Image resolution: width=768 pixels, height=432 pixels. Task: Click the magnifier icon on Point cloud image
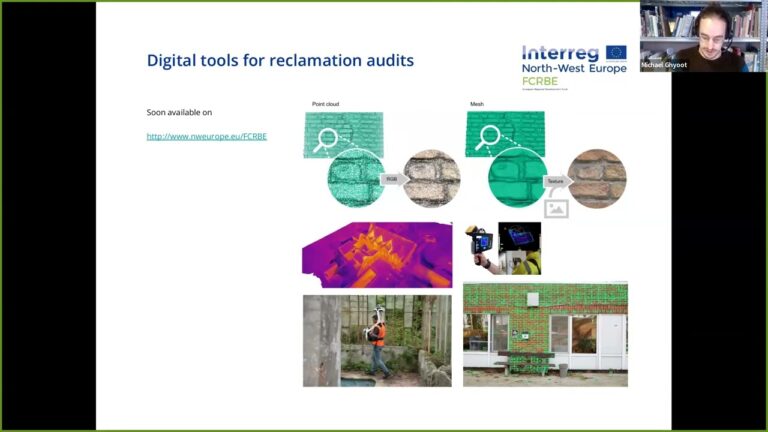(x=322, y=142)
